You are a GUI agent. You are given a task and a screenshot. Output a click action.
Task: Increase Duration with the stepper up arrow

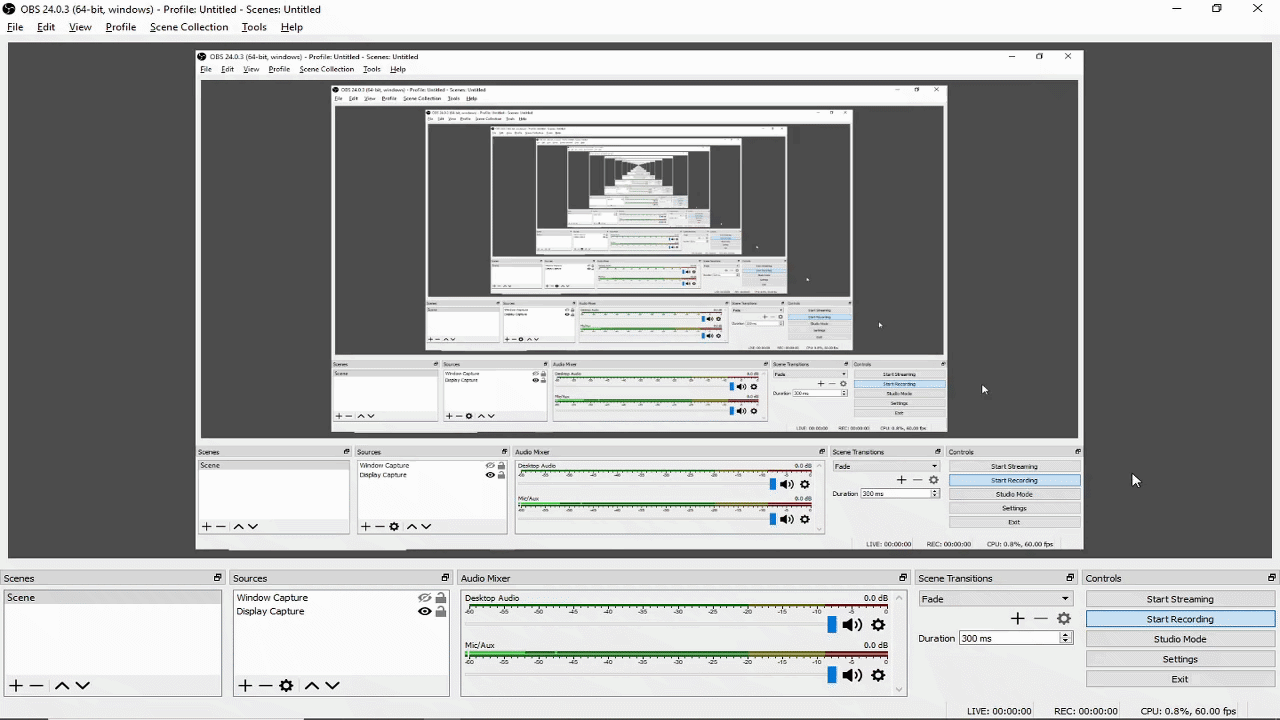[x=1065, y=635]
